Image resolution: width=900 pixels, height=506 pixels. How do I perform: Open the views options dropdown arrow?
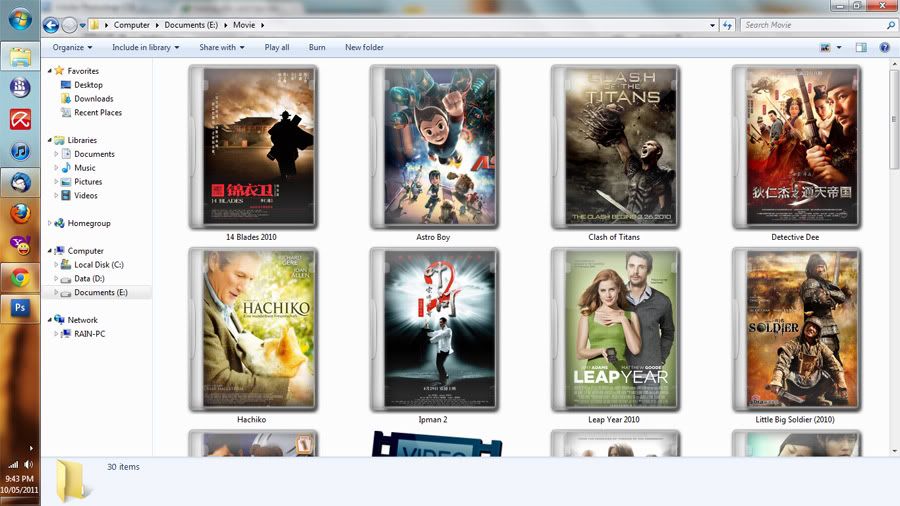point(839,48)
